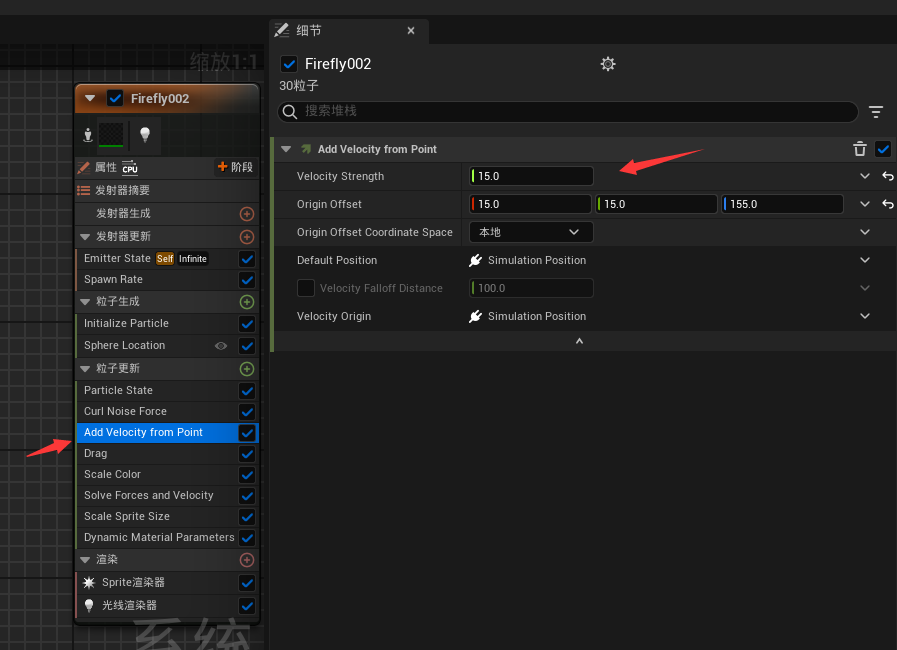Collapse the 粒子更新 group

coord(85,369)
